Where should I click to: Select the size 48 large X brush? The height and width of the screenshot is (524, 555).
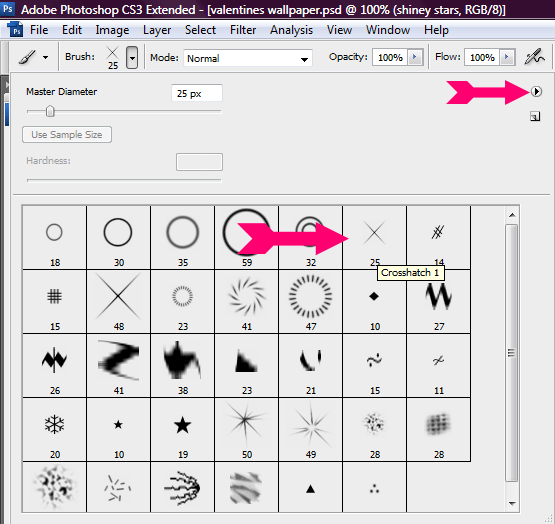[x=119, y=302]
